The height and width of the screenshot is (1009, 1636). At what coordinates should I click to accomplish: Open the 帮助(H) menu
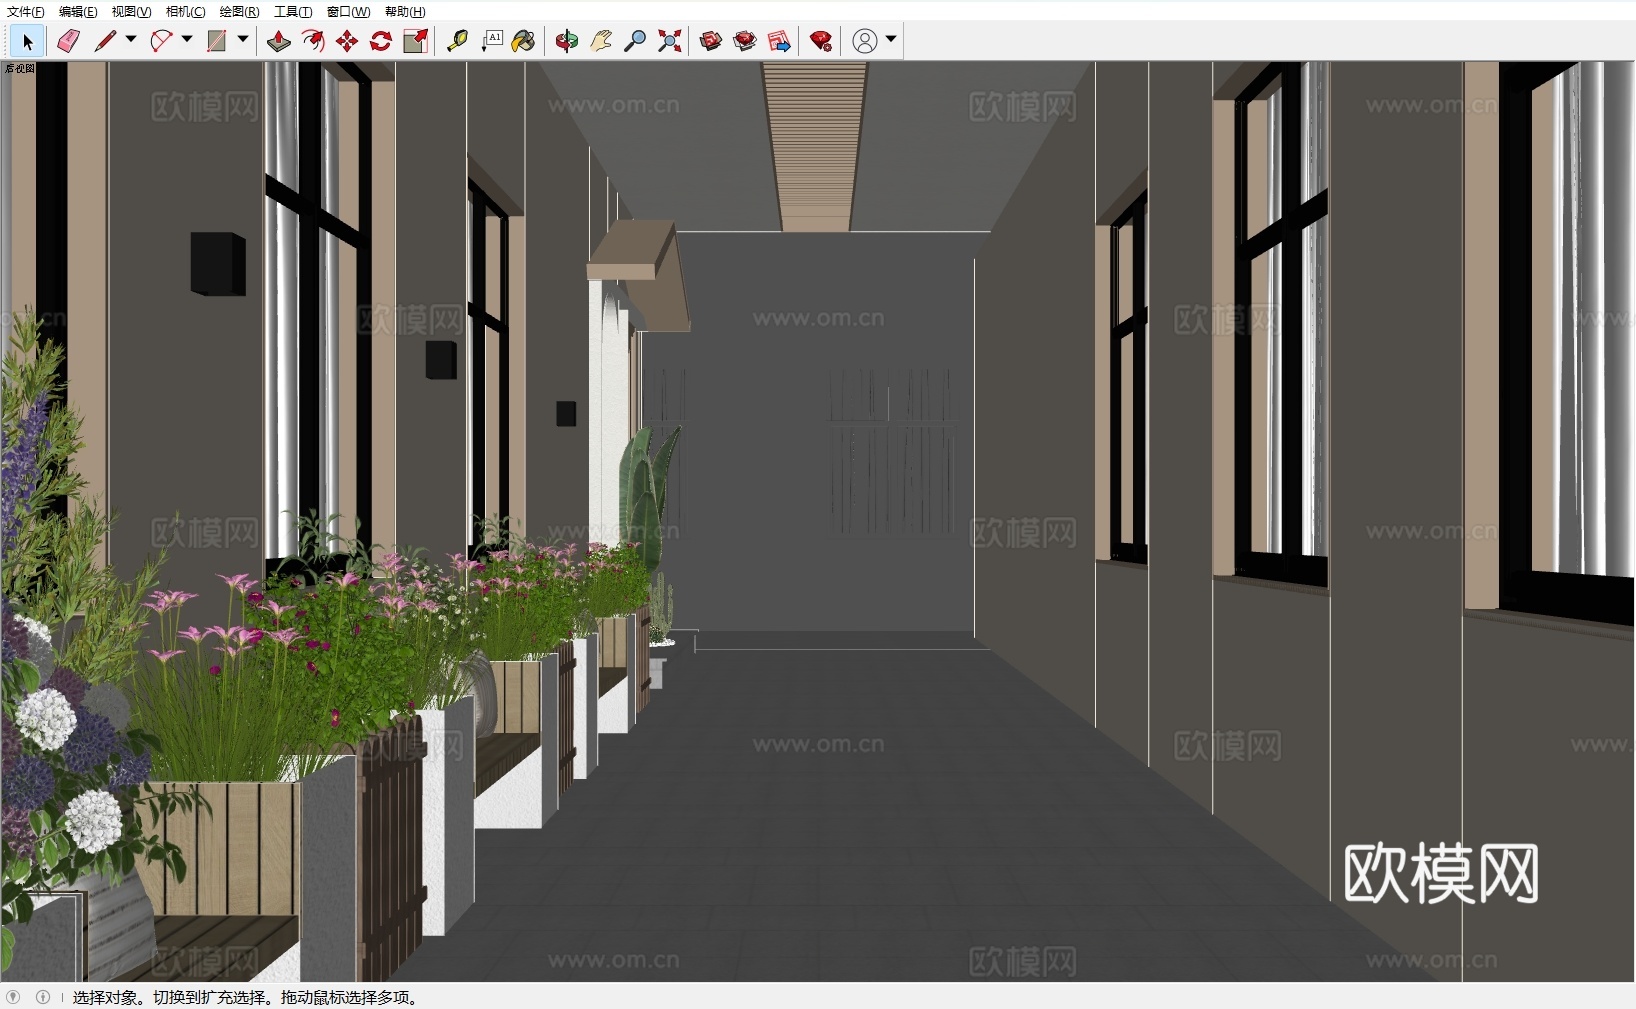coord(405,12)
